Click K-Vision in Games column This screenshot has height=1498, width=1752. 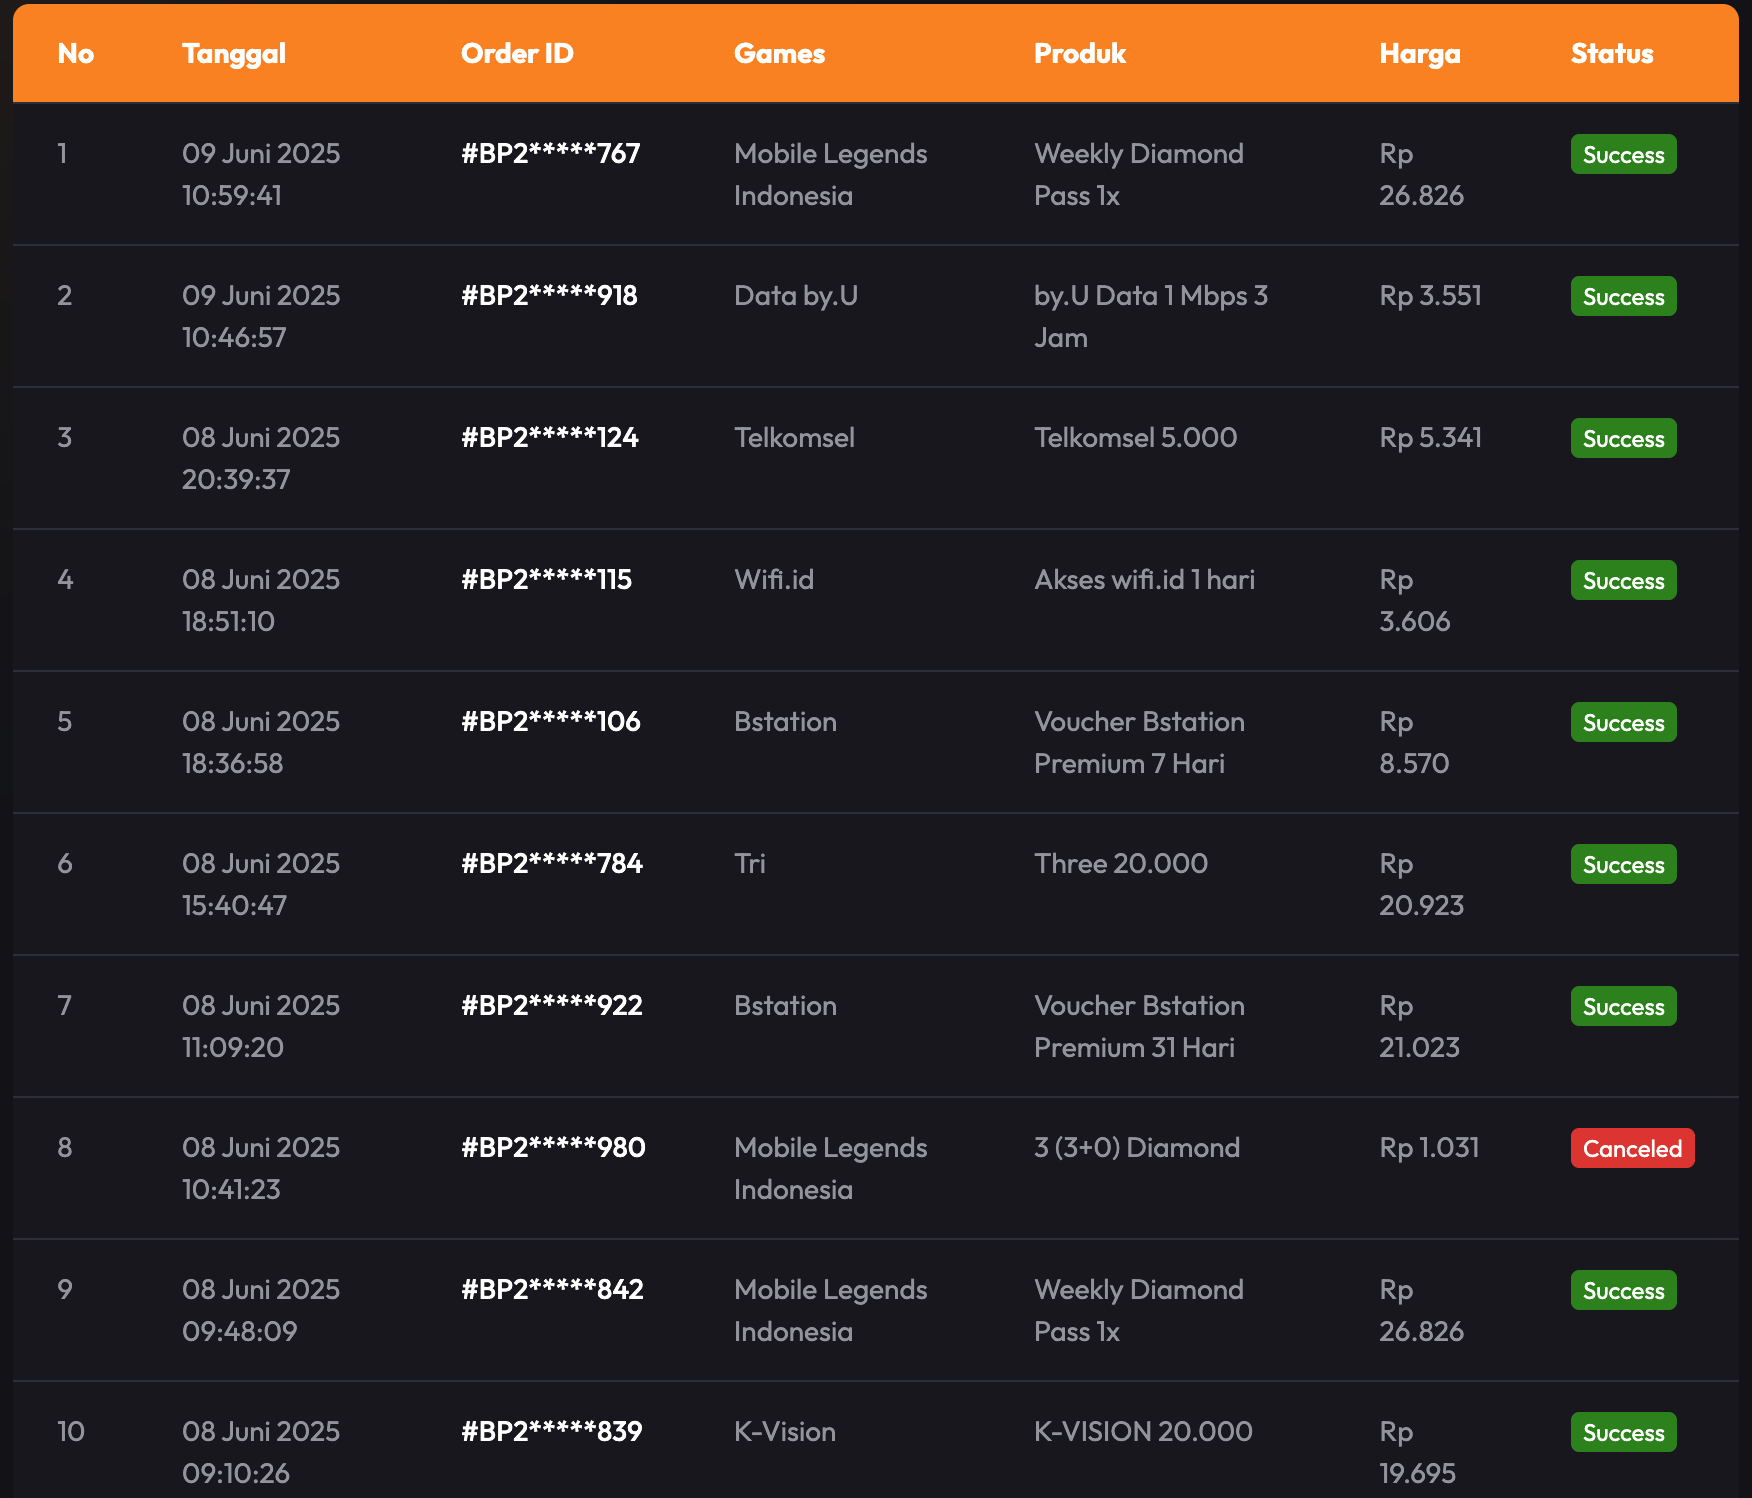tap(785, 1432)
